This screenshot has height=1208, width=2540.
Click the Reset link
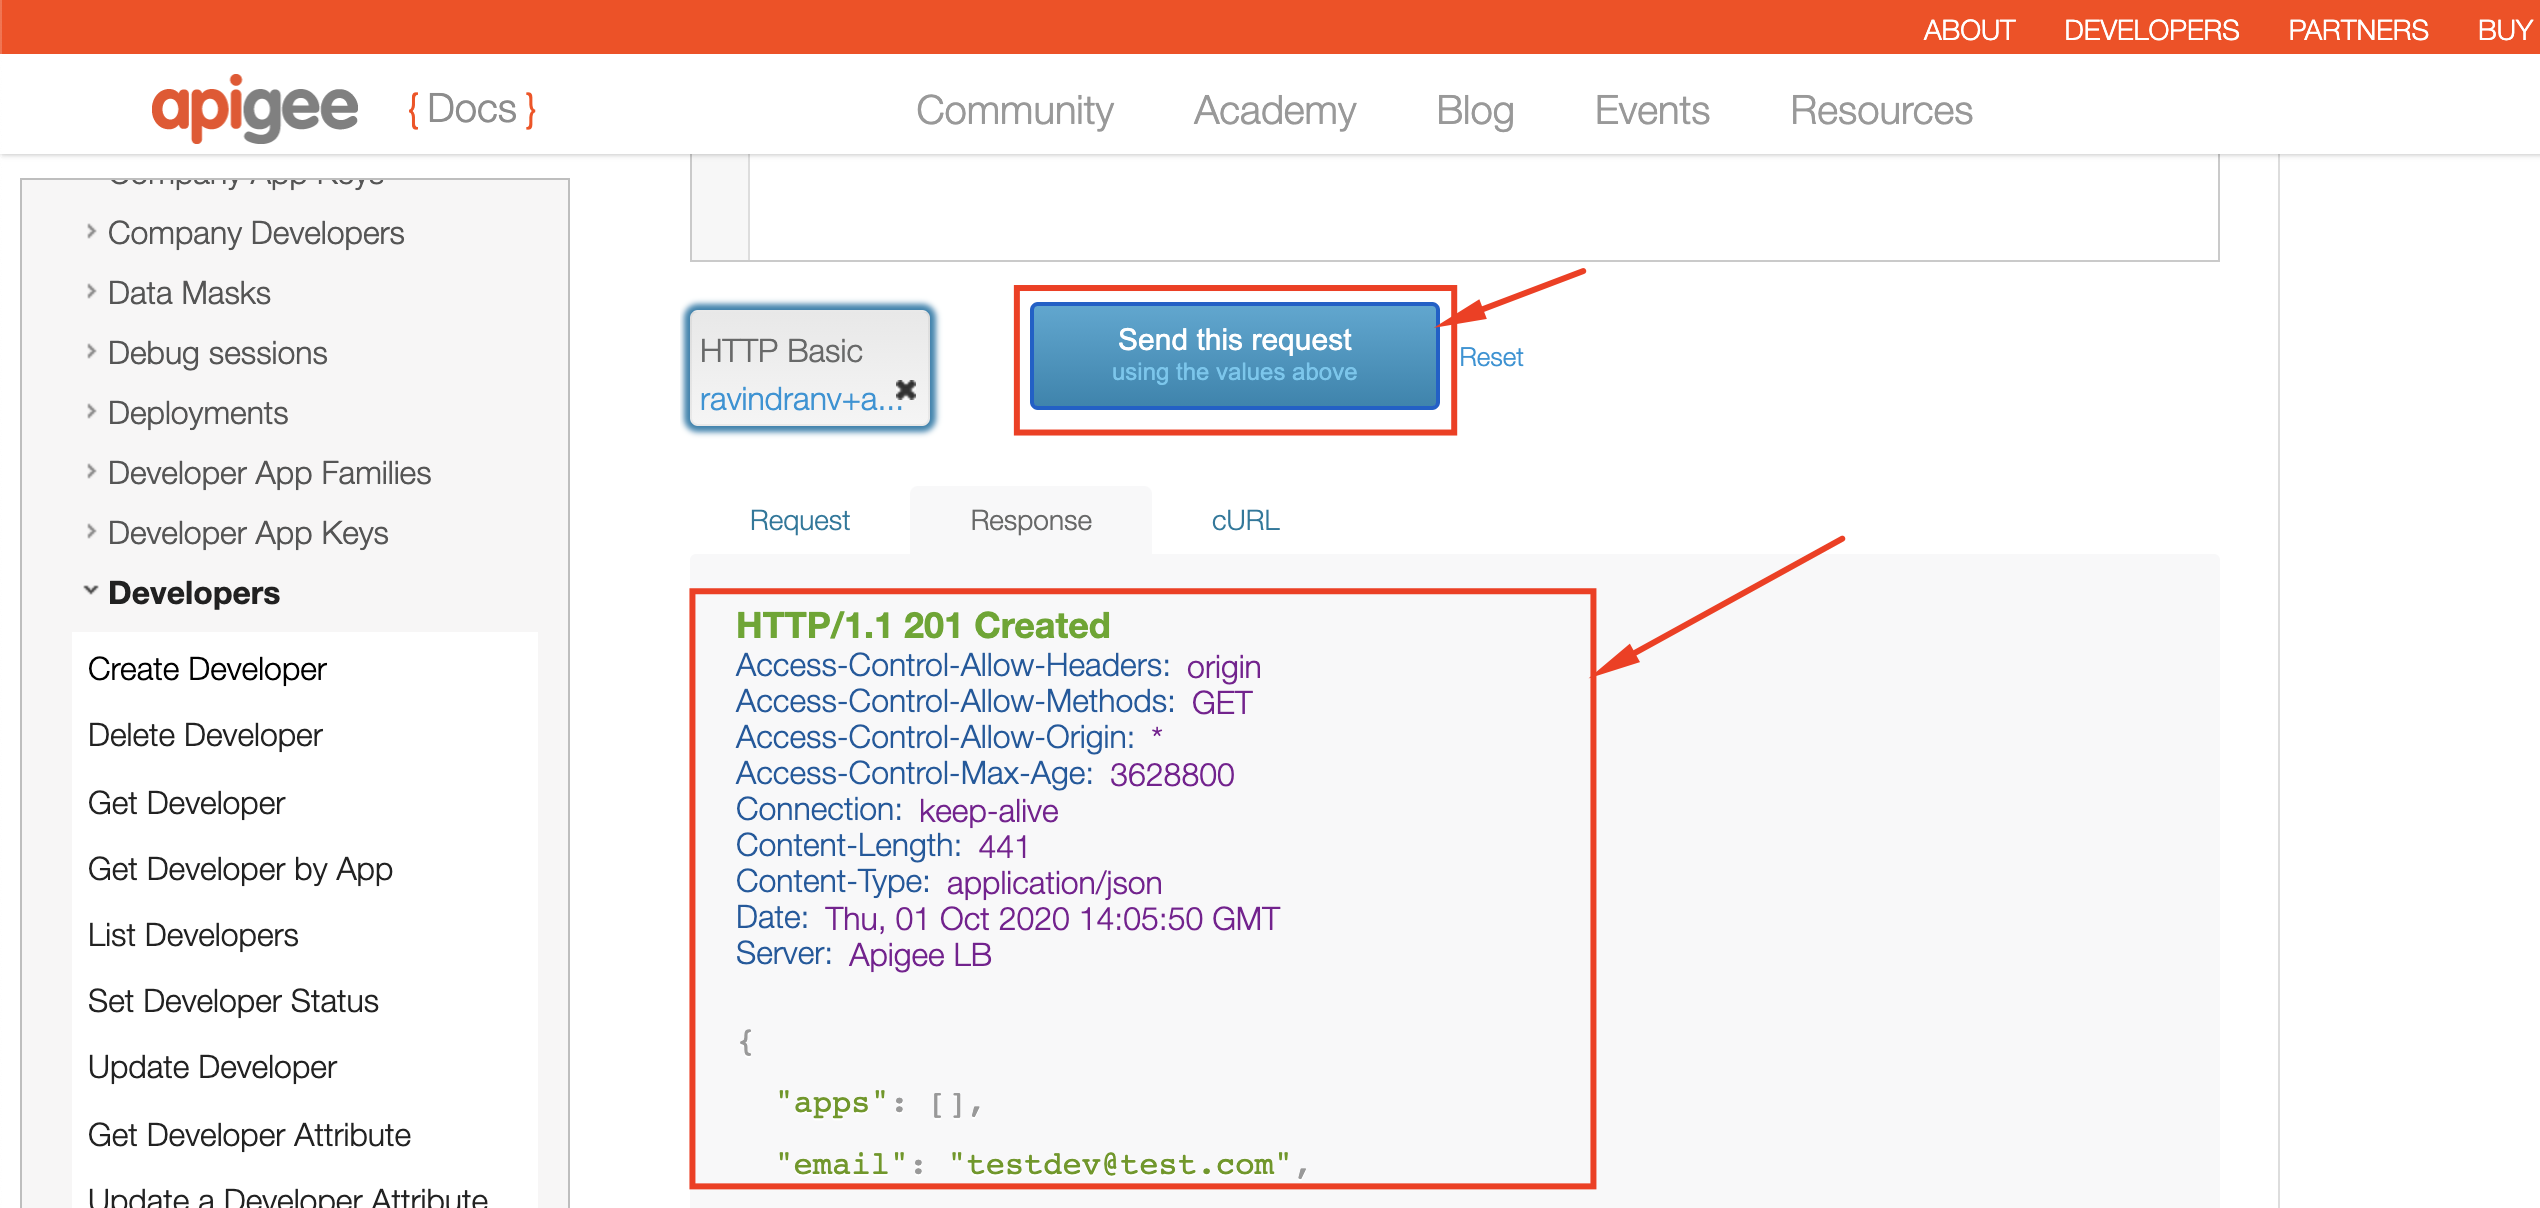click(x=1490, y=357)
